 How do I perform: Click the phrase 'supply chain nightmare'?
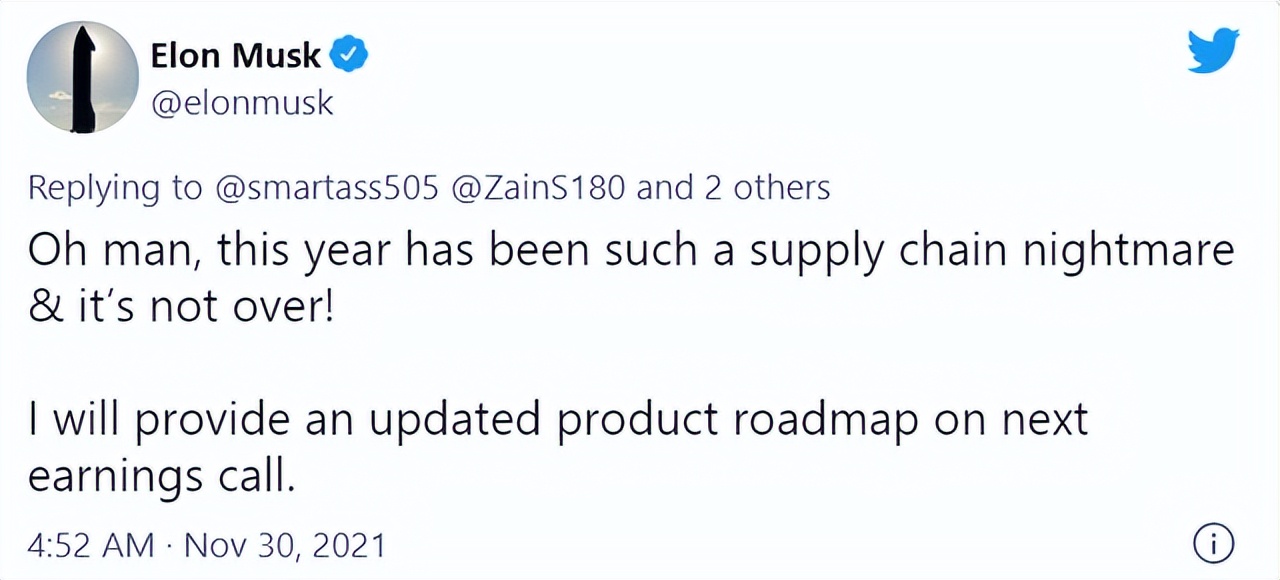pyautogui.click(x=990, y=250)
